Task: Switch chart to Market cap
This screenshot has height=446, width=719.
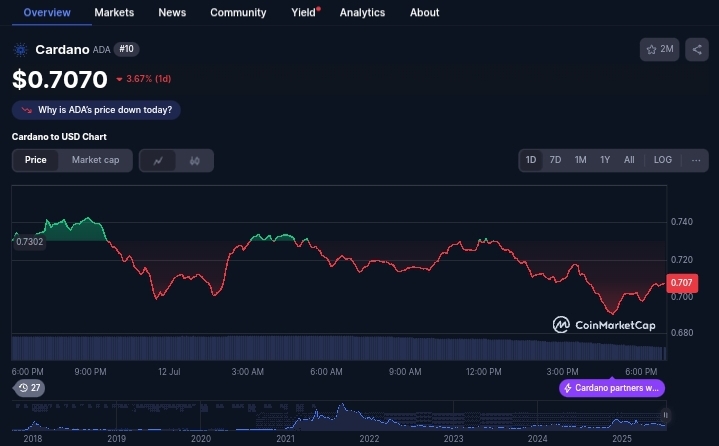Action: [x=95, y=160]
